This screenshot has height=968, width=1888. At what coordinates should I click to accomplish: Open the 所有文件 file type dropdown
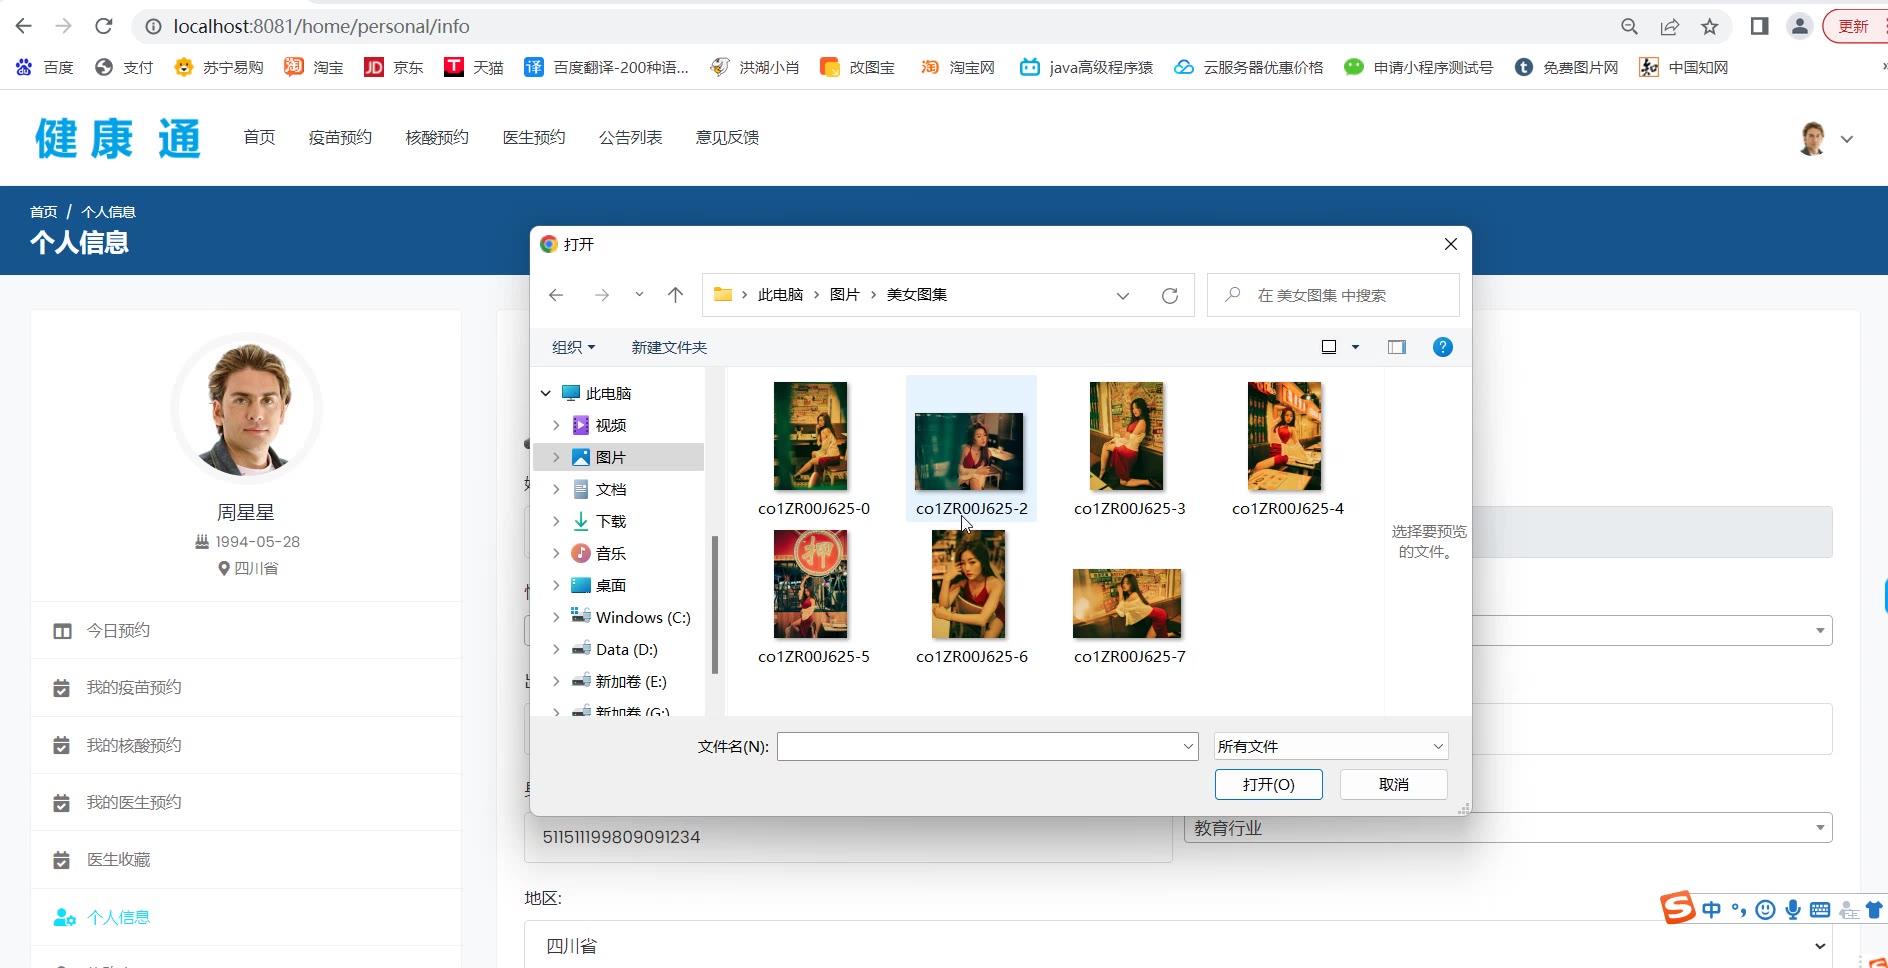coord(1331,746)
